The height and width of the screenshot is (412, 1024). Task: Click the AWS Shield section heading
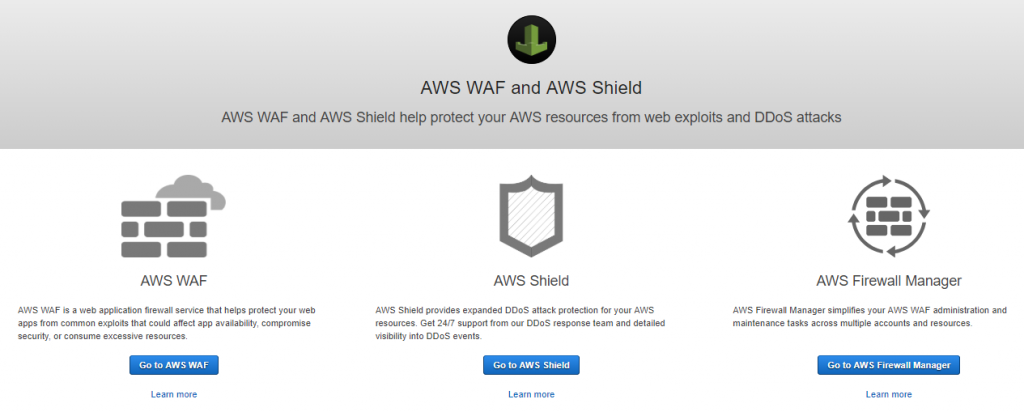pyautogui.click(x=531, y=281)
